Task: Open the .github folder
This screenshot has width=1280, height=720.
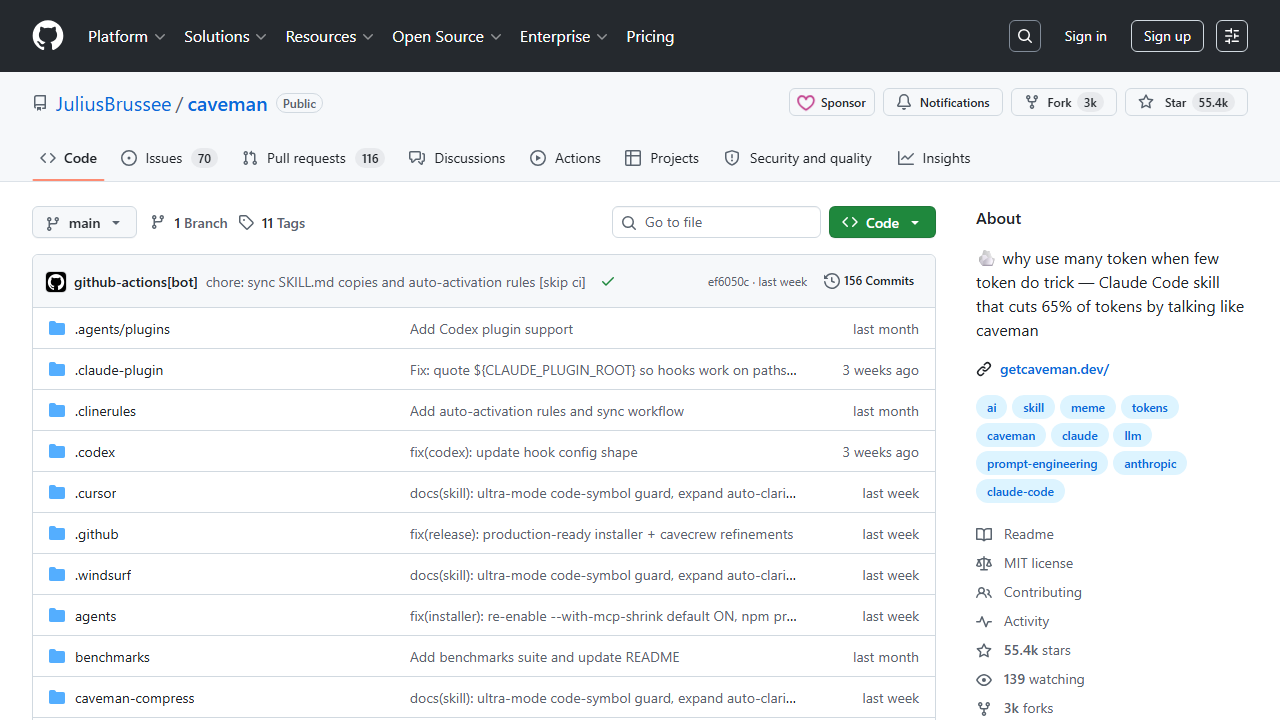Action: pos(96,534)
